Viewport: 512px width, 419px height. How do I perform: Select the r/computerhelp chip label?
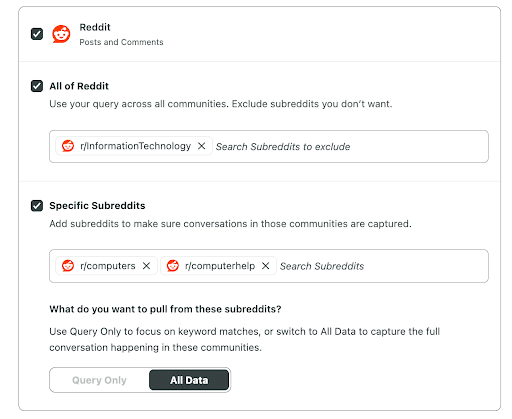tap(220, 266)
